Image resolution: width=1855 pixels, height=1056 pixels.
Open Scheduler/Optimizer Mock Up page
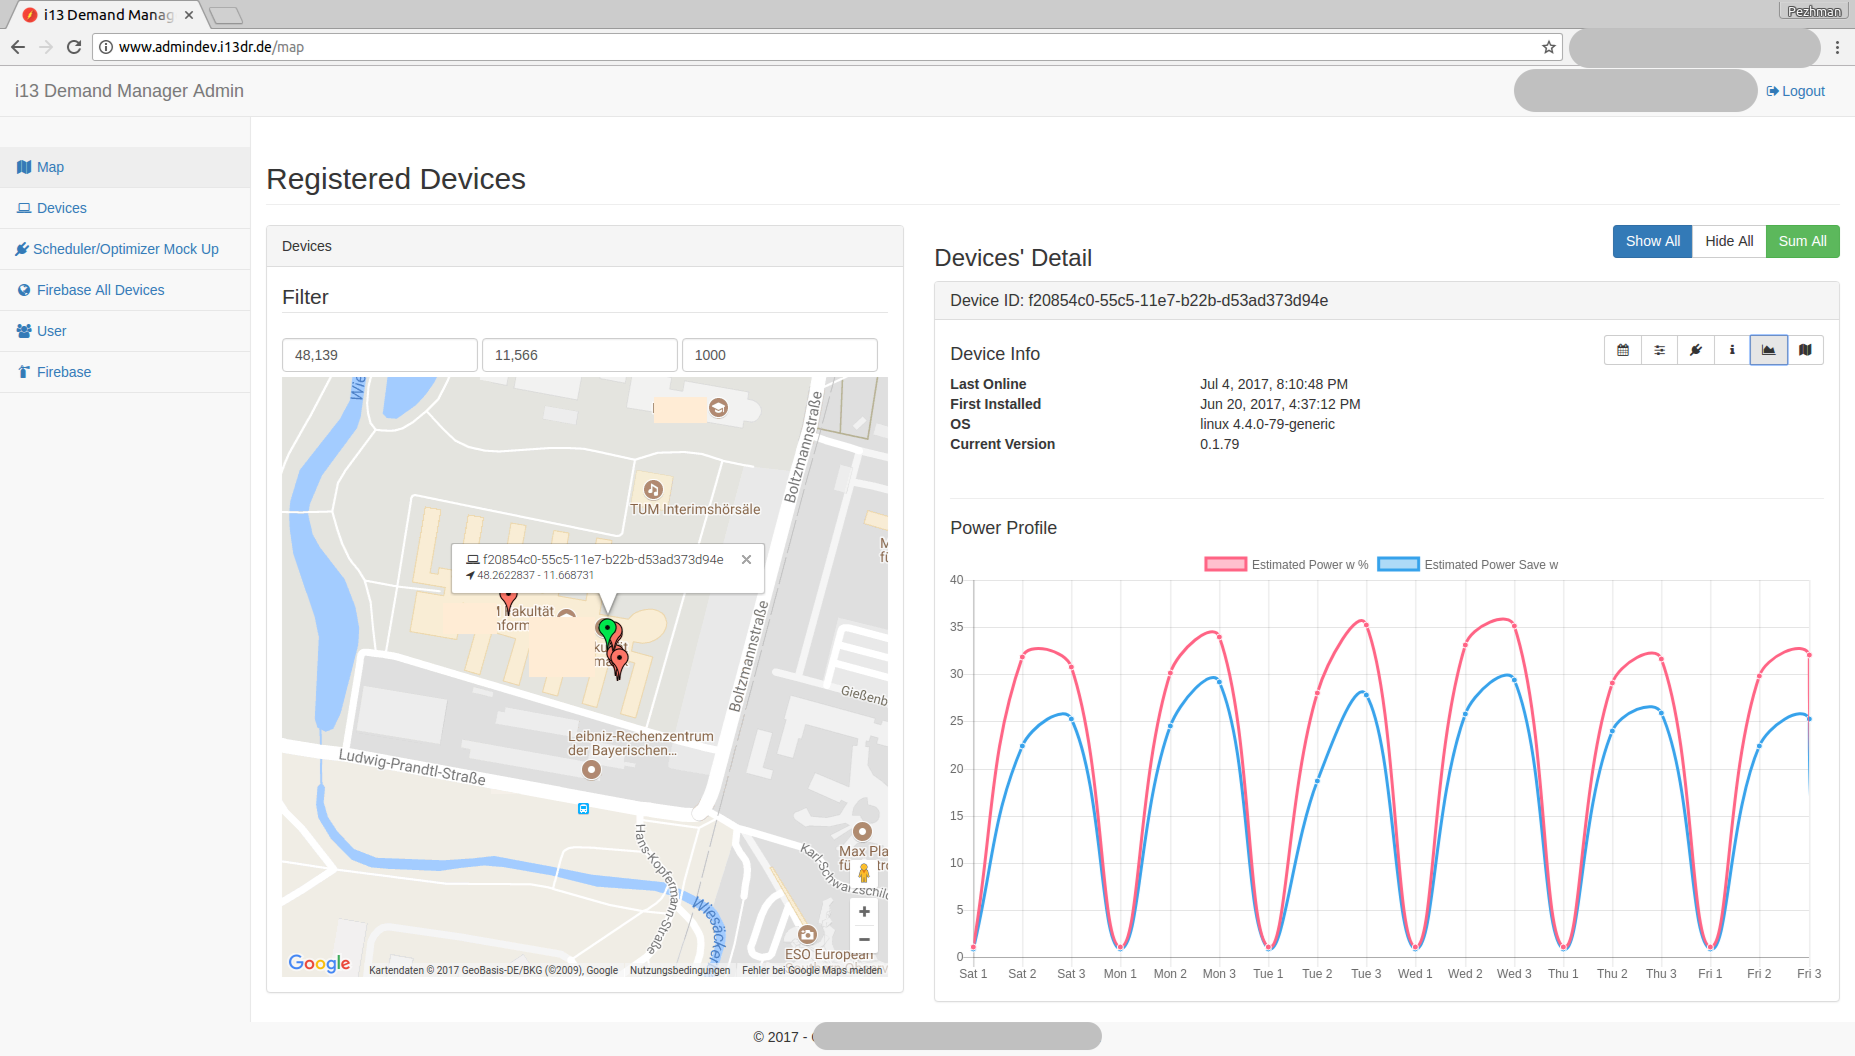pyautogui.click(x=125, y=249)
